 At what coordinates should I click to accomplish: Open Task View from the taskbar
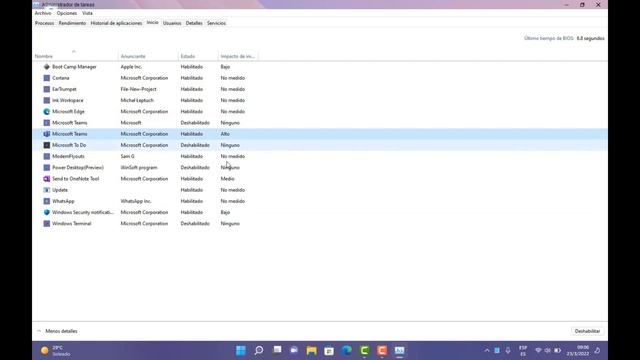[277, 351]
